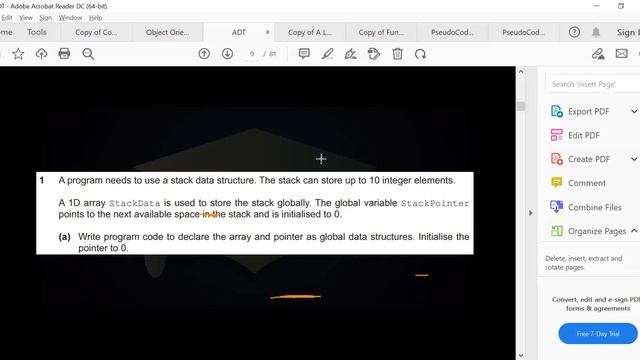Add a sticky note comment in the toolbar
This screenshot has width=640, height=360.
coord(304,54)
